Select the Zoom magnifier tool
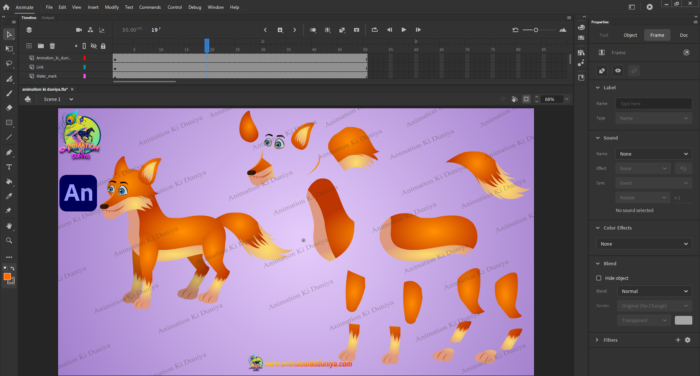Image resolution: width=700 pixels, height=376 pixels. [x=9, y=240]
